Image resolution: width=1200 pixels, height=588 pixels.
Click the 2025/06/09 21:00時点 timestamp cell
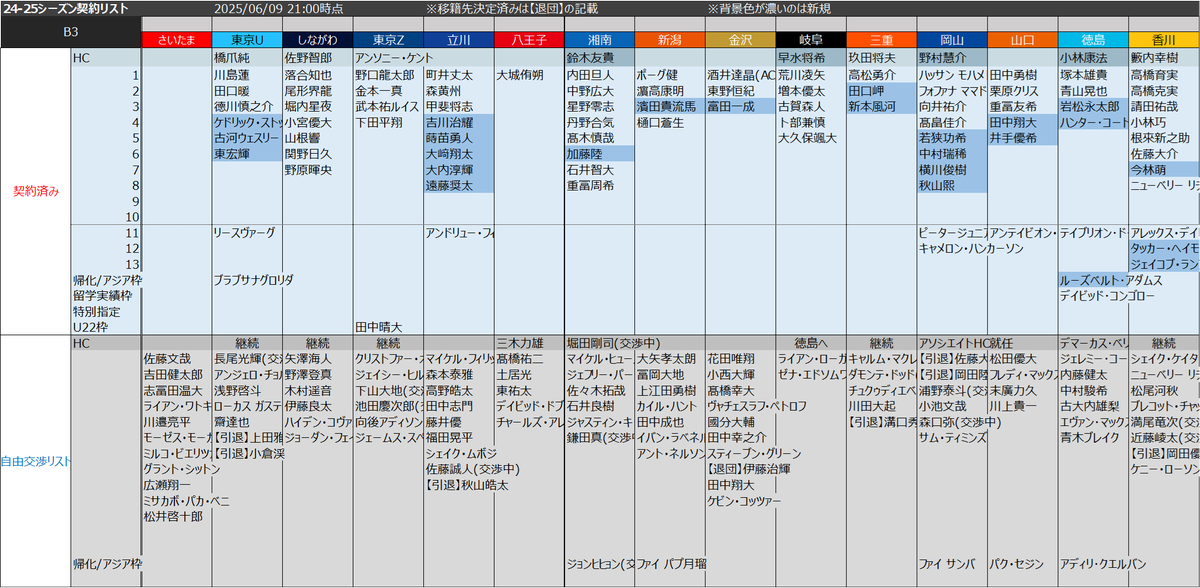[277, 8]
